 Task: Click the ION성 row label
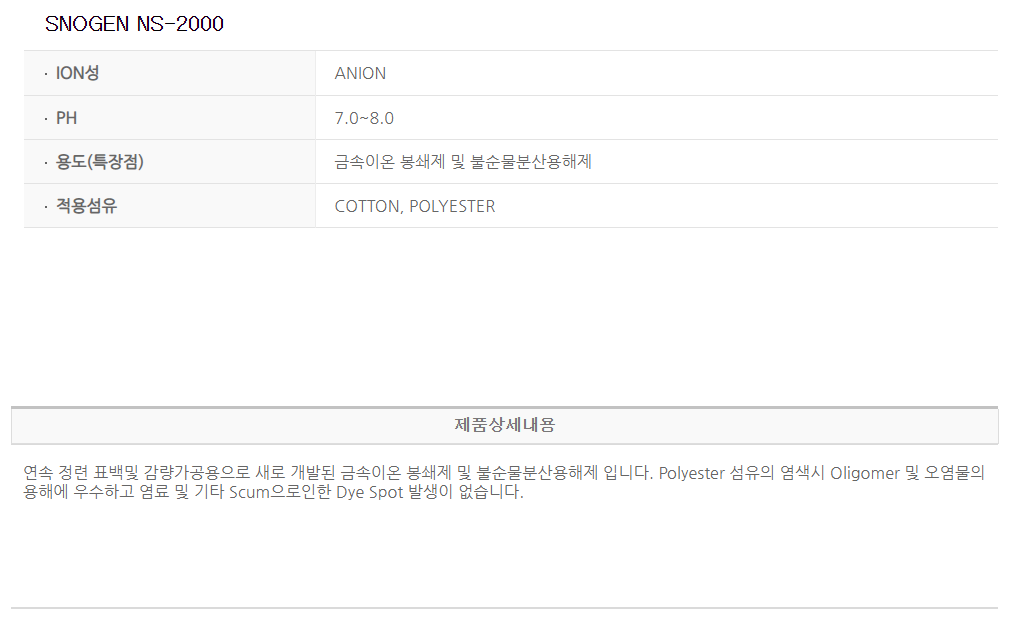tap(77, 73)
